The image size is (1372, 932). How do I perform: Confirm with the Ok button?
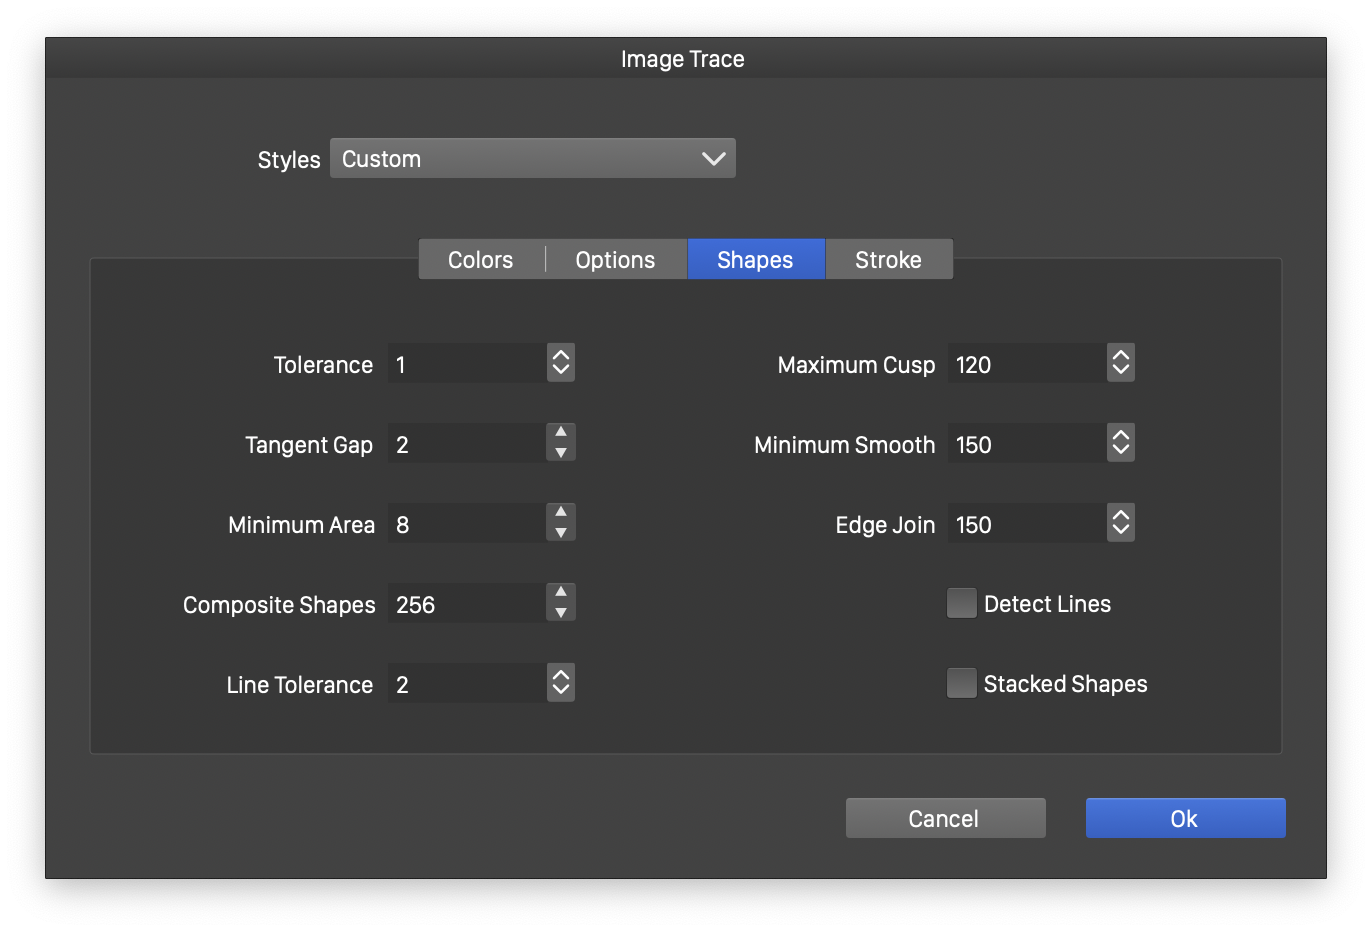tap(1185, 818)
